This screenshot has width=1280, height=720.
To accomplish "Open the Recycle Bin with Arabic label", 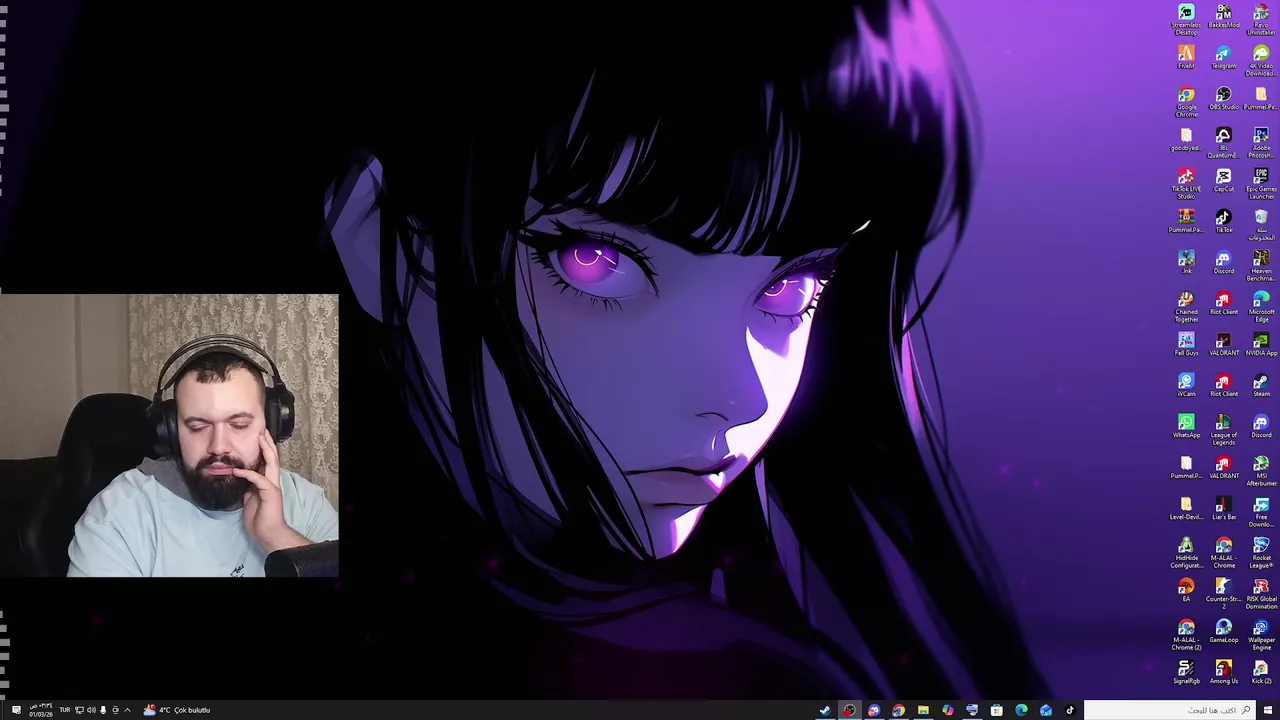I will point(1261,225).
